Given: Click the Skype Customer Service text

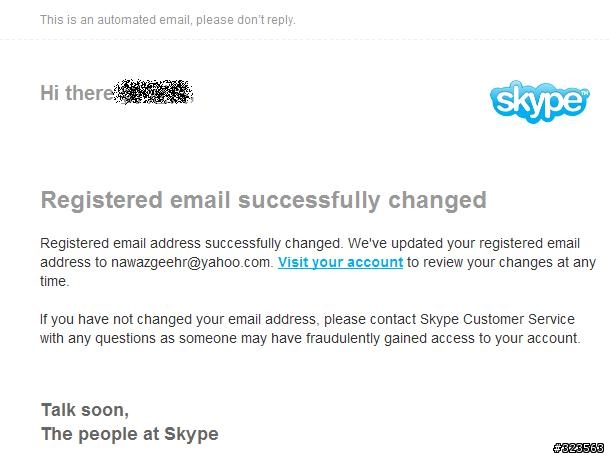Looking at the screenshot, I should (497, 319).
